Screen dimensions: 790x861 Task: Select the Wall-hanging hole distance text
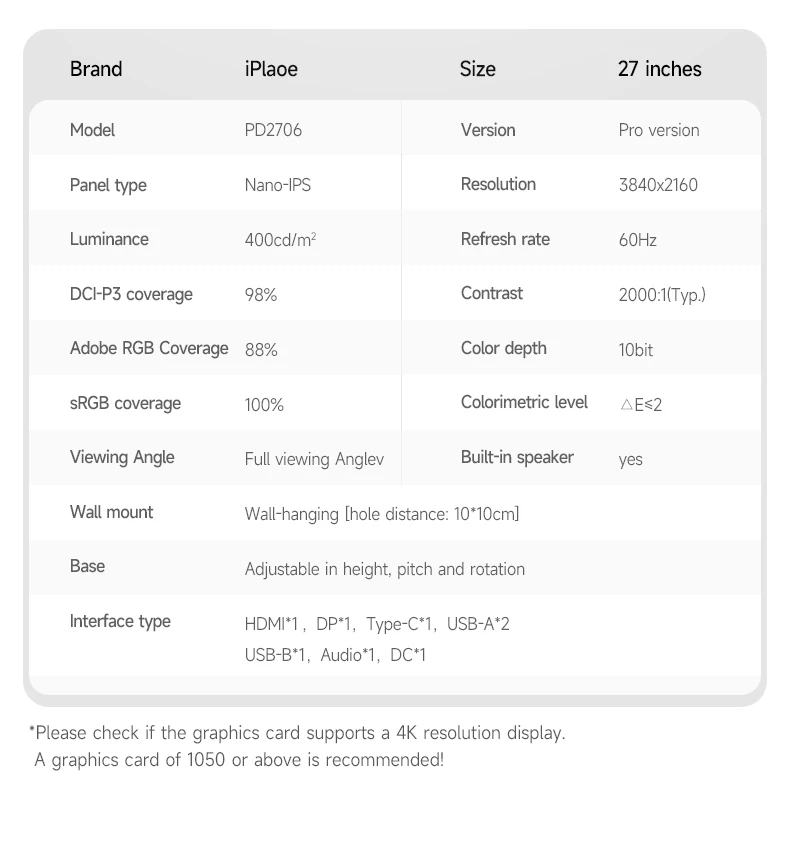(x=381, y=514)
